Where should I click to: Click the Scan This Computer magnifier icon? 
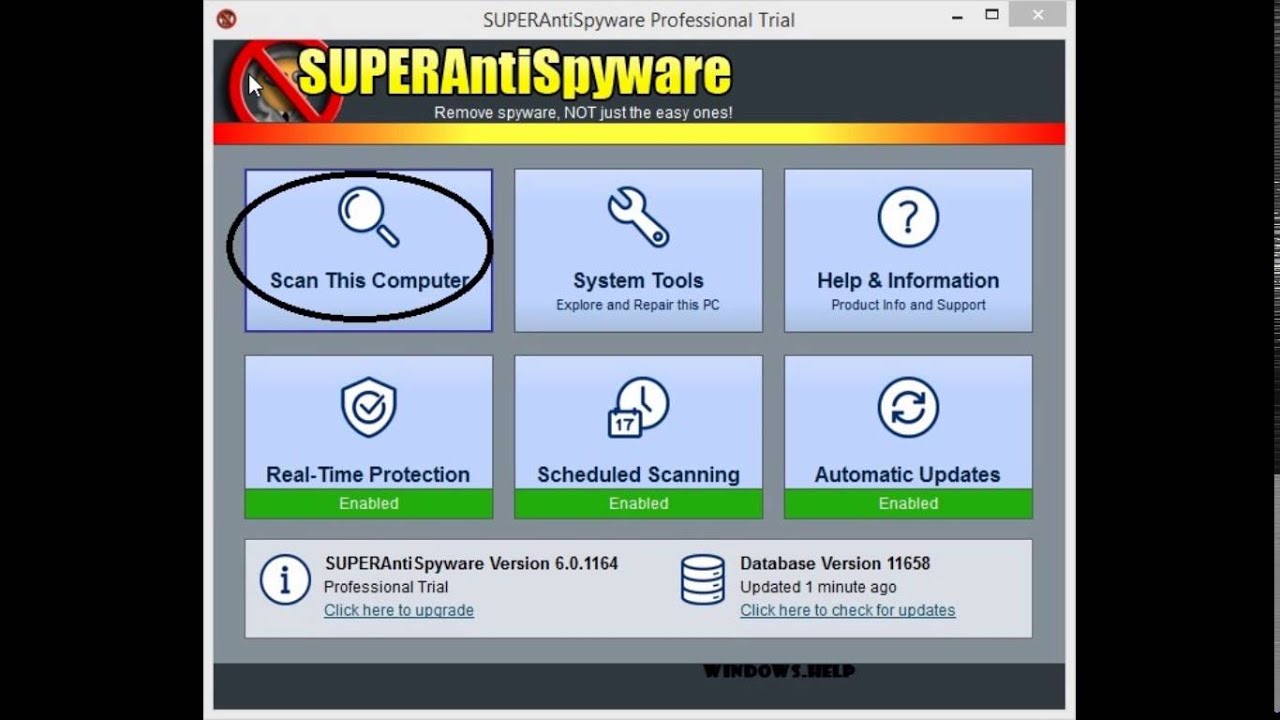[x=368, y=217]
